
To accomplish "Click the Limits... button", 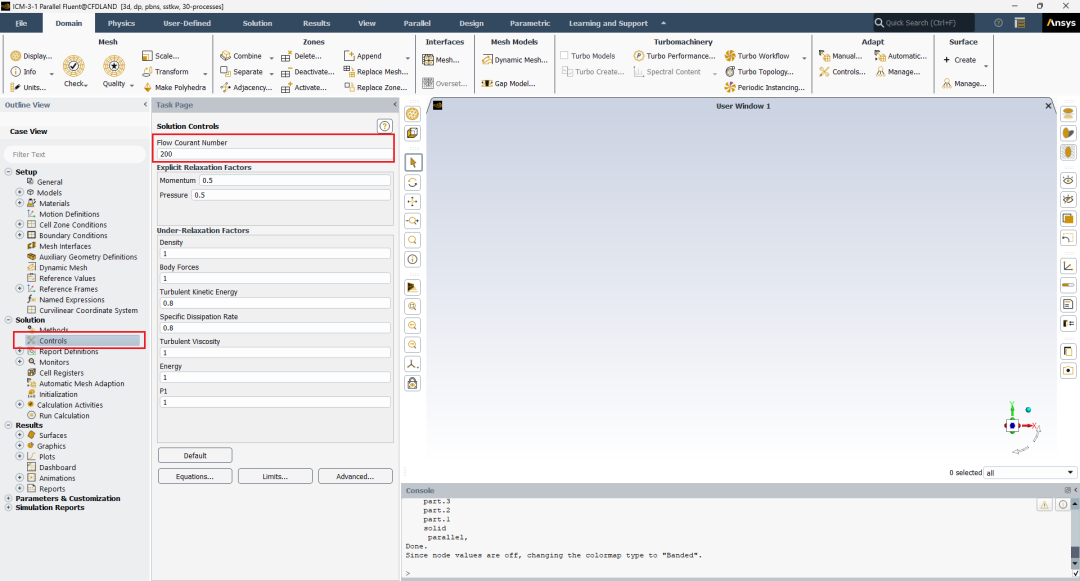I will [275, 476].
